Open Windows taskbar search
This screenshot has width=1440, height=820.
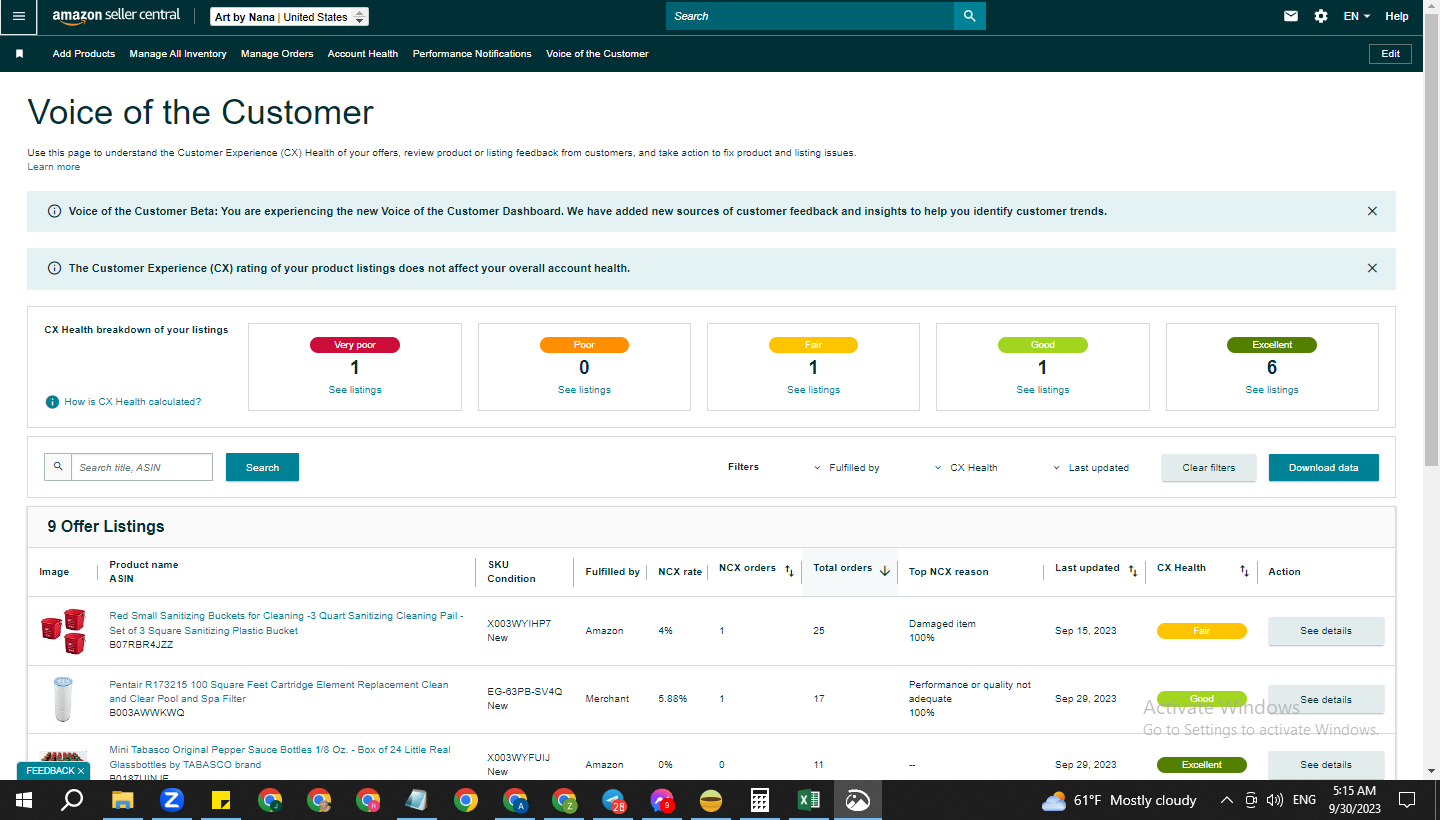tap(72, 800)
